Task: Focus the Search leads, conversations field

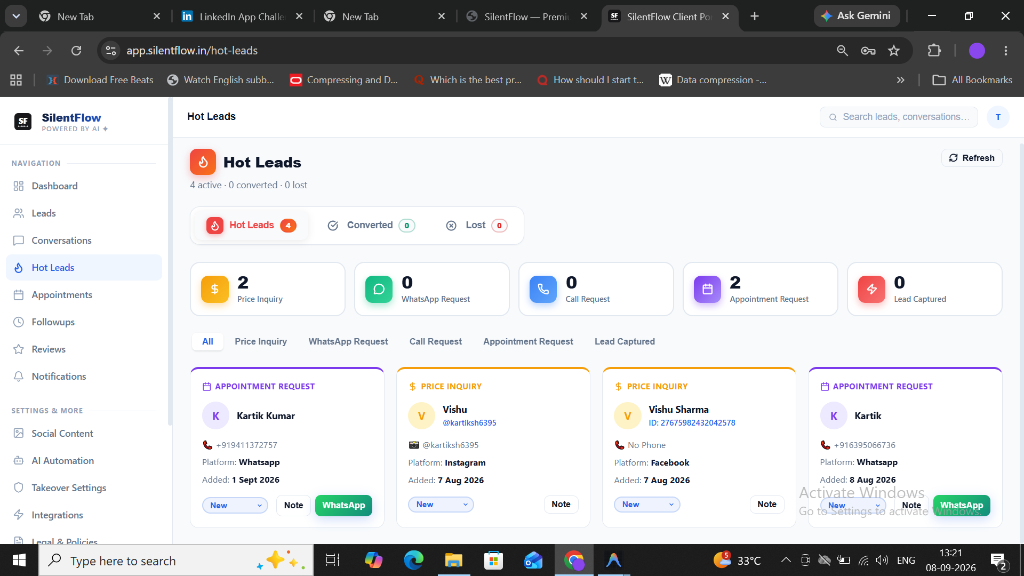Action: tap(899, 117)
